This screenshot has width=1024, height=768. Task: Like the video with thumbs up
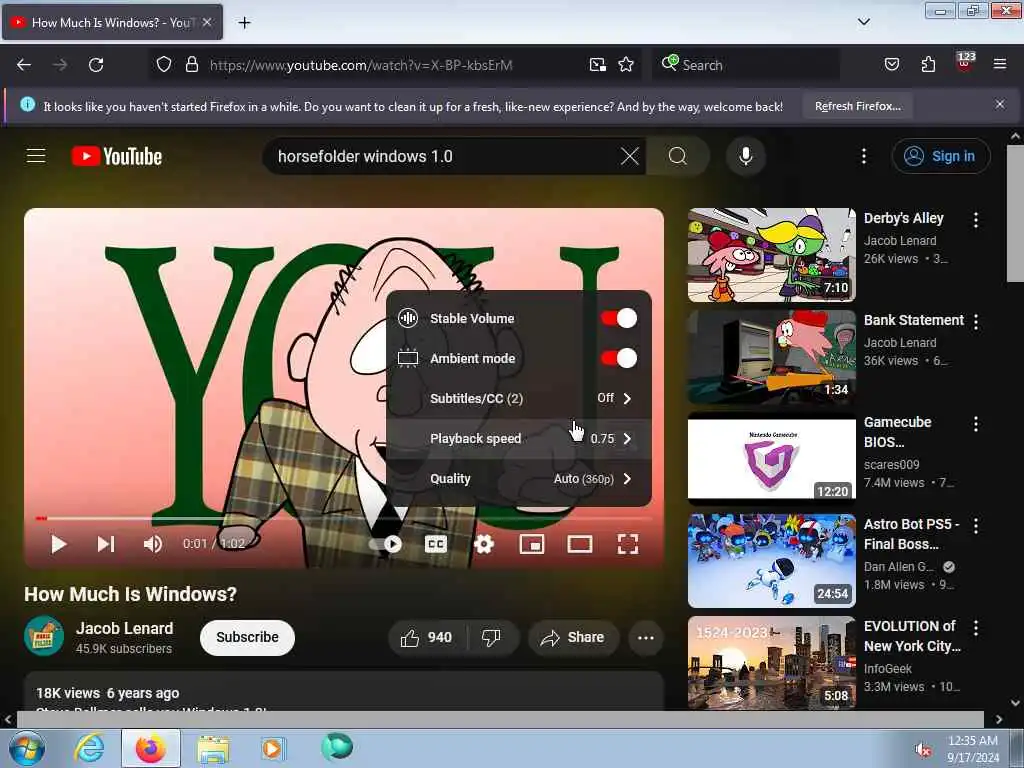[x=427, y=637]
